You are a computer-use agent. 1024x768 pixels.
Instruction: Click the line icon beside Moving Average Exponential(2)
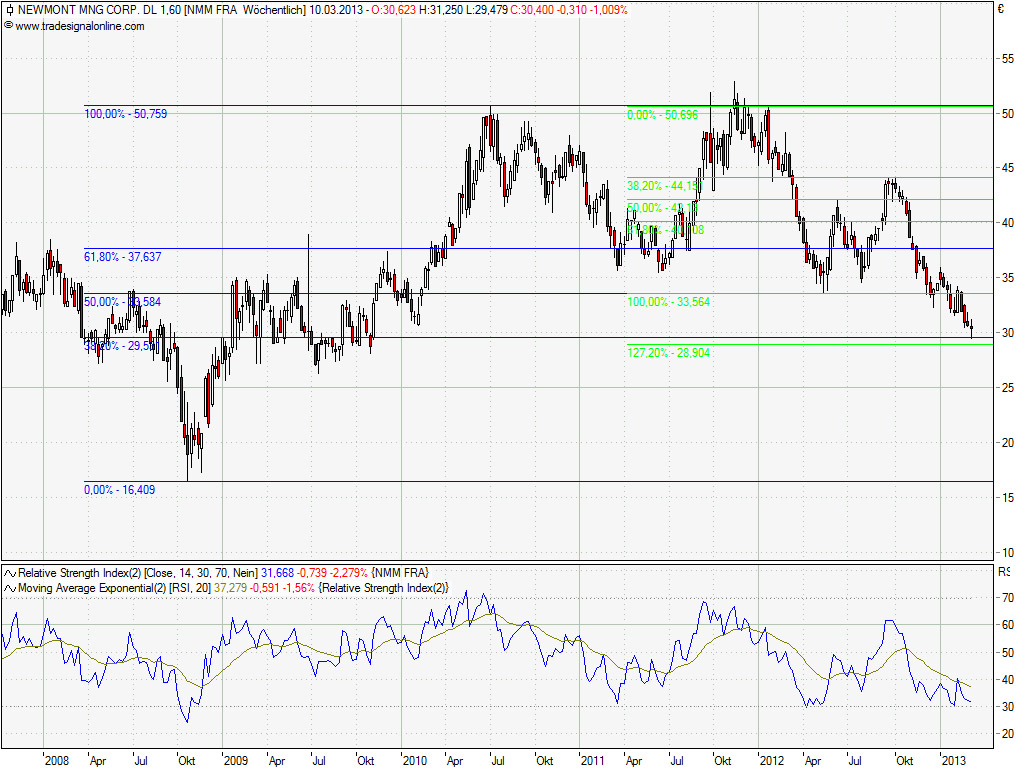(x=10, y=588)
